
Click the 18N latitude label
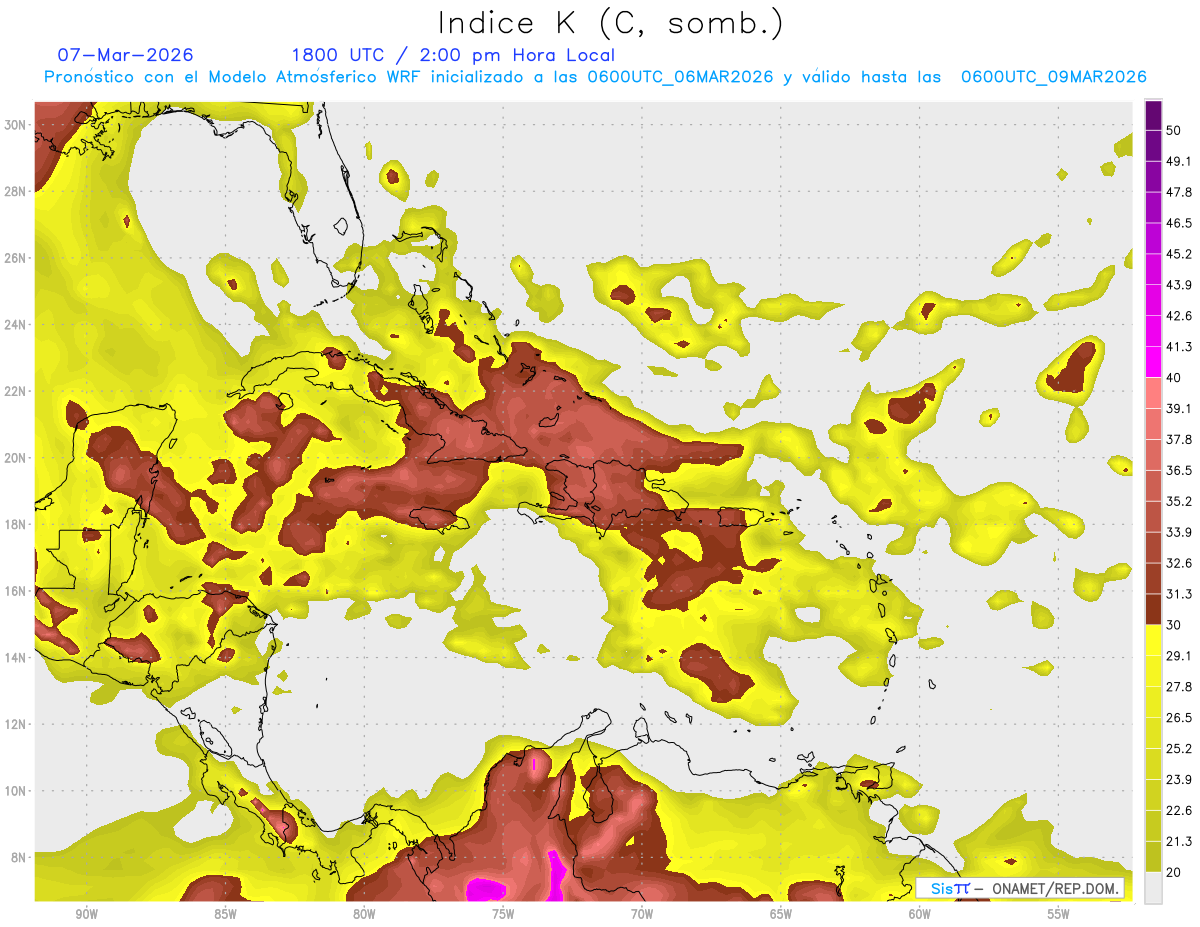(16, 524)
